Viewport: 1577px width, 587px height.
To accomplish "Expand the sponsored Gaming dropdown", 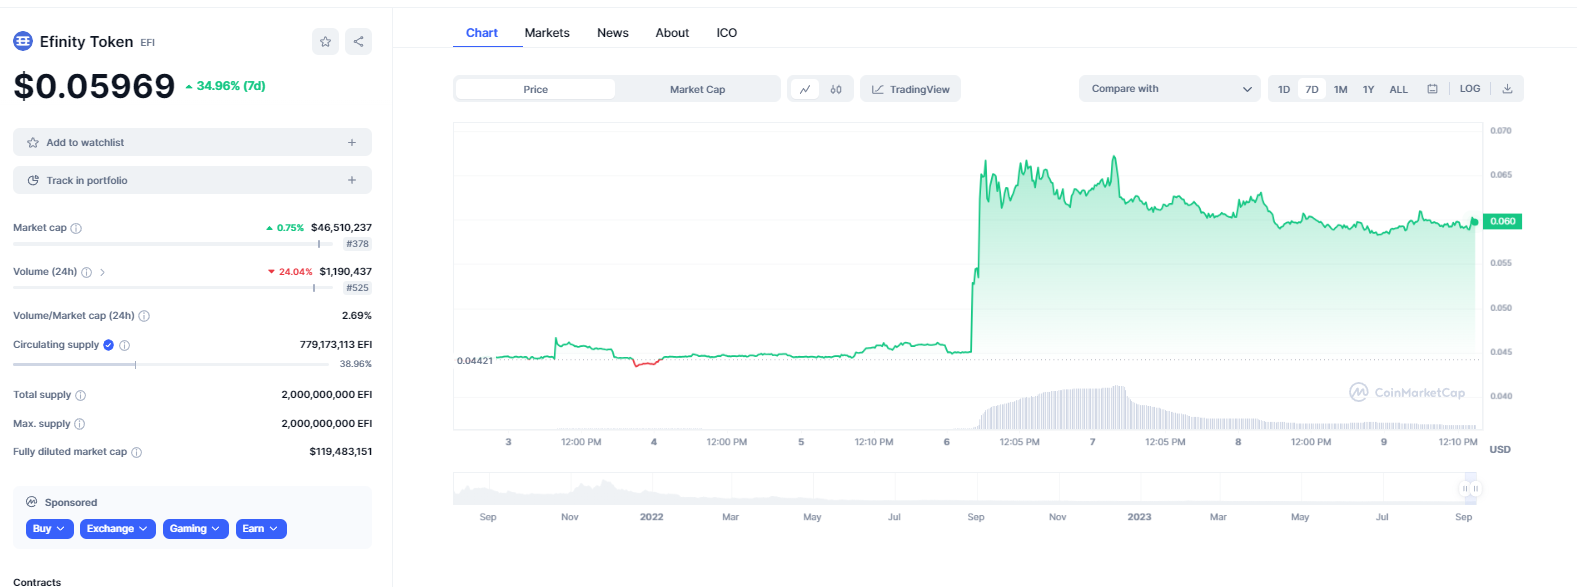I will click(195, 529).
